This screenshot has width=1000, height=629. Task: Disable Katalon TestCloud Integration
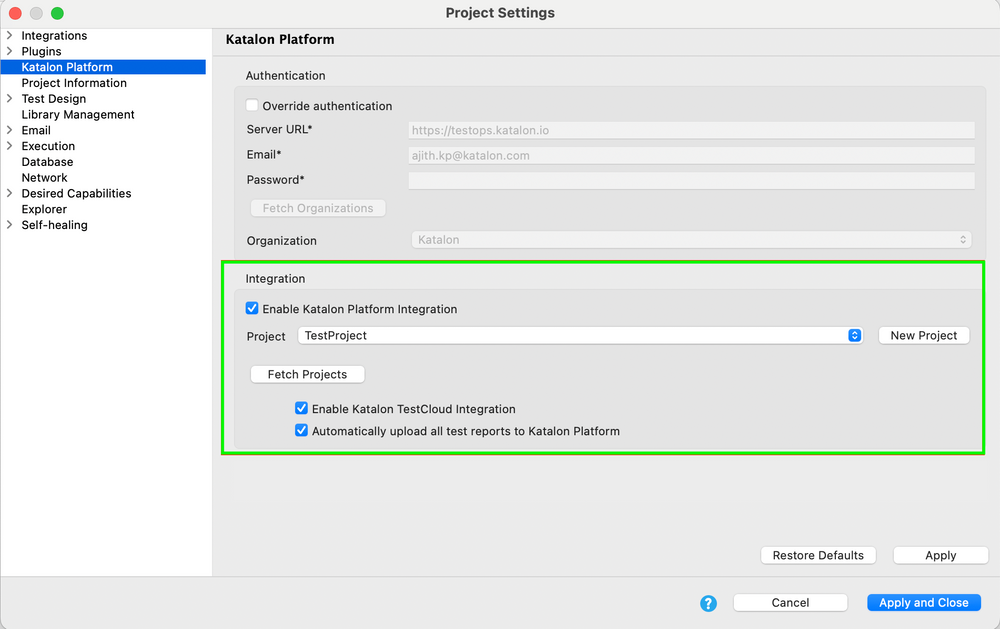(301, 408)
